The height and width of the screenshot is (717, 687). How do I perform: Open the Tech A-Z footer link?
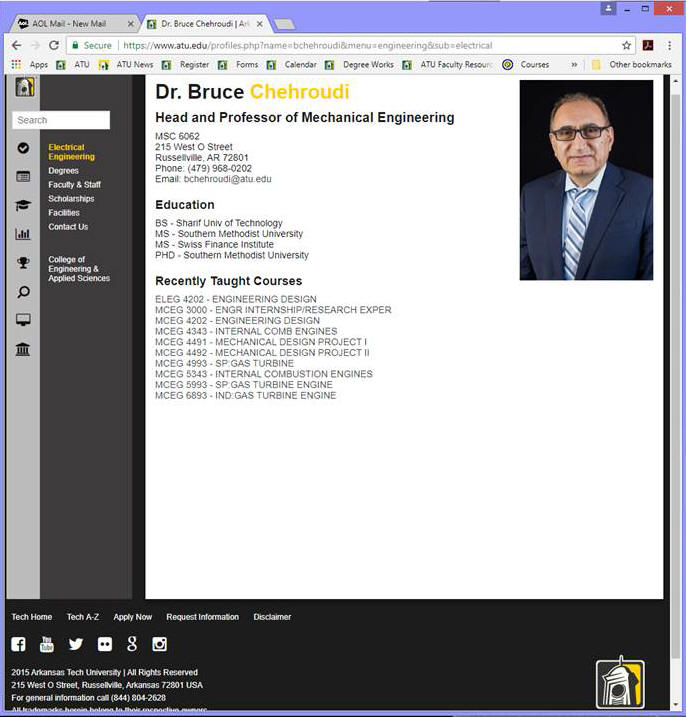pyautogui.click(x=83, y=617)
